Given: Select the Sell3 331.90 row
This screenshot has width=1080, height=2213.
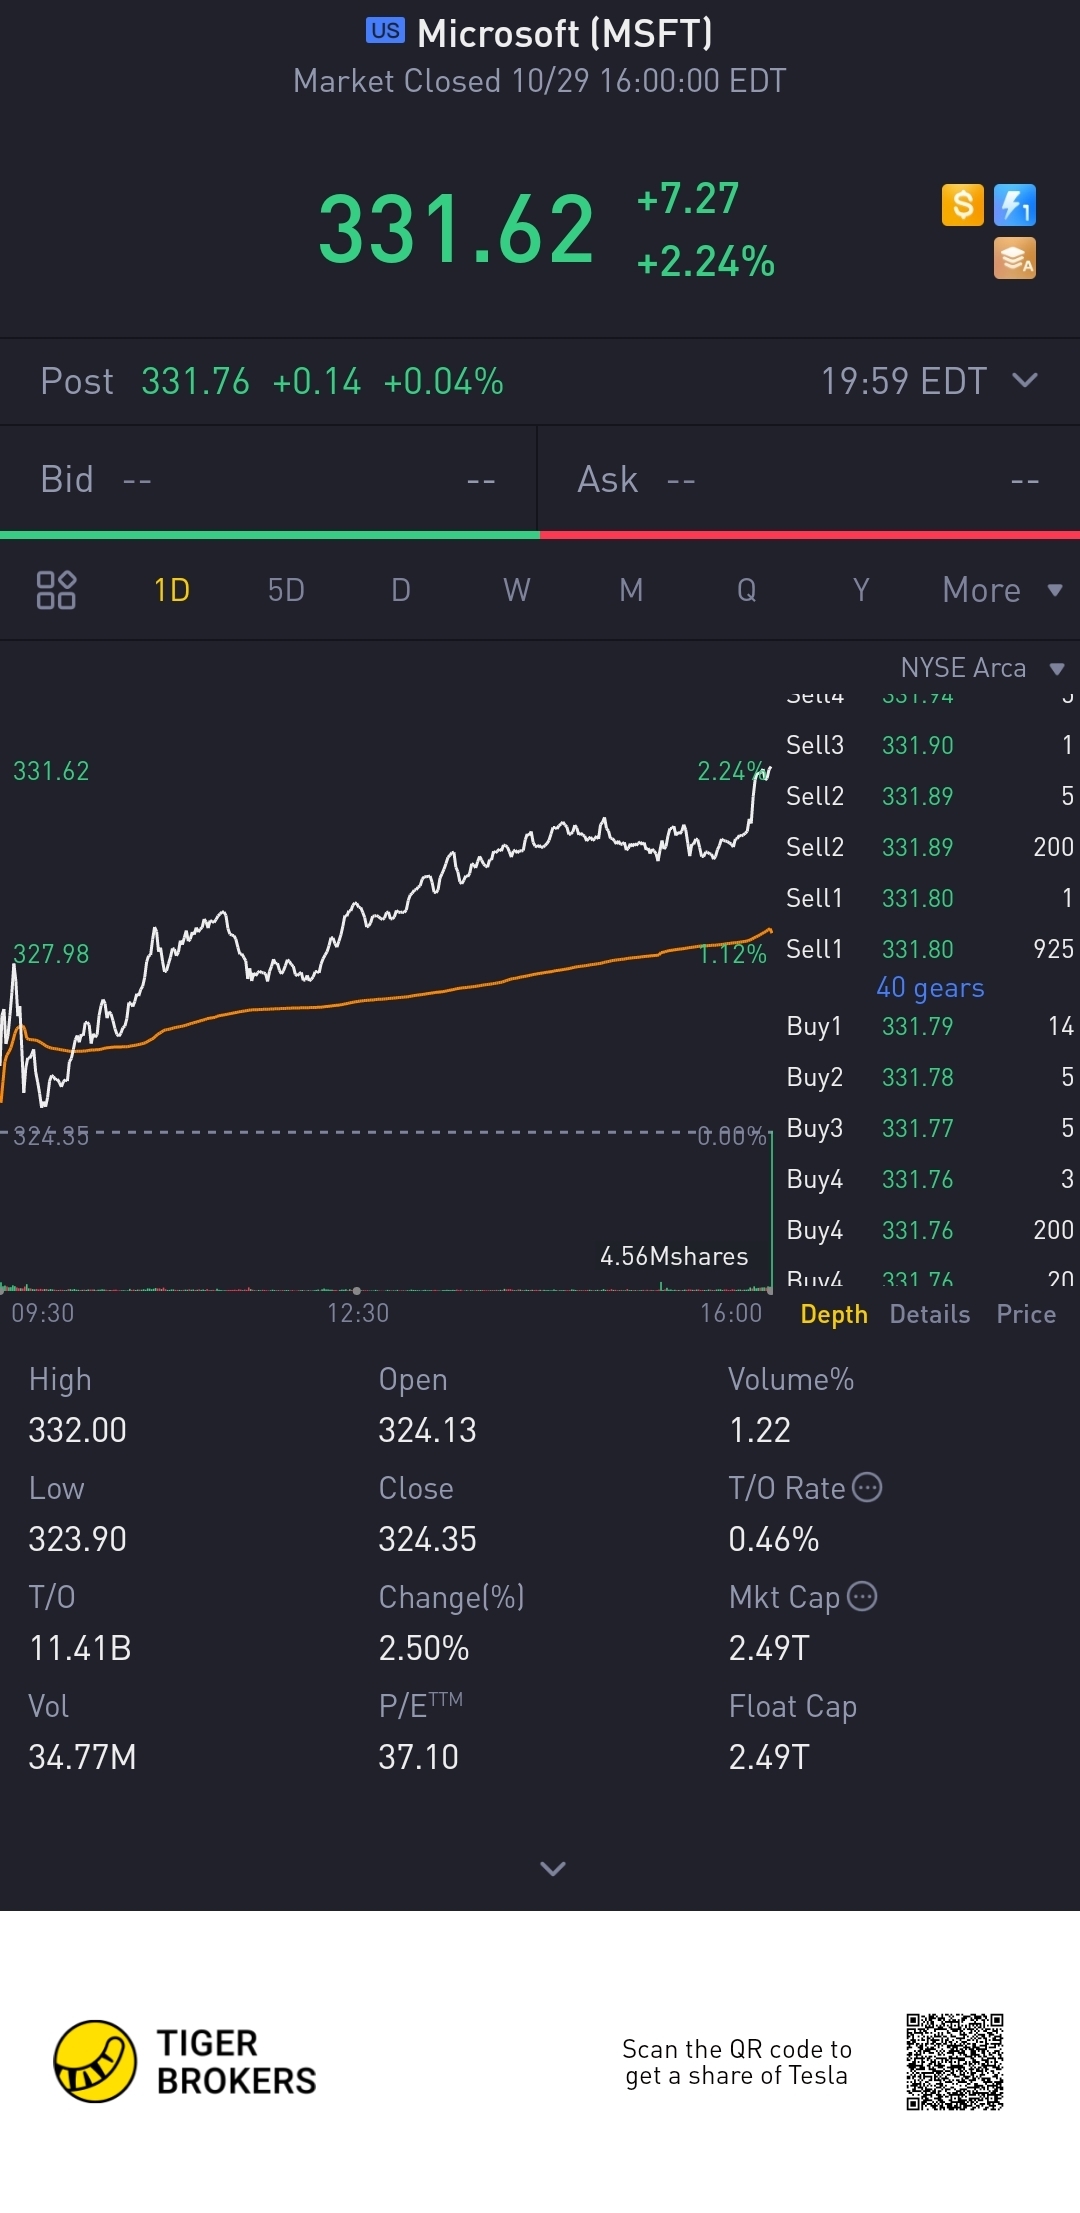Looking at the screenshot, I should coord(930,745).
